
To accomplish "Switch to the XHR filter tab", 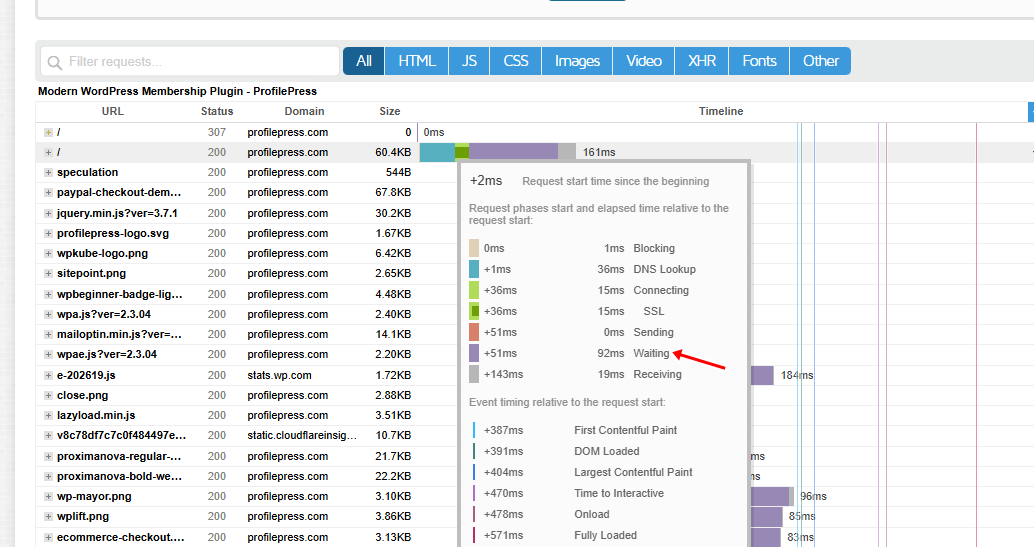I will 702,61.
